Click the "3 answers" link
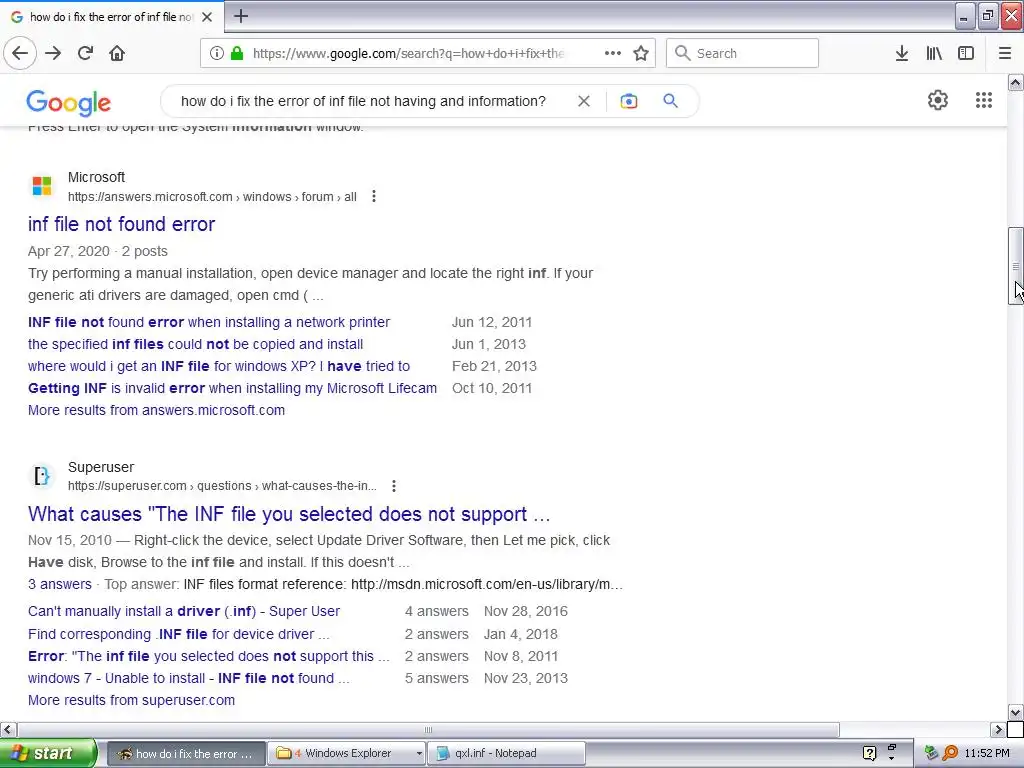Screen dimensions: 1024x768 point(59,584)
